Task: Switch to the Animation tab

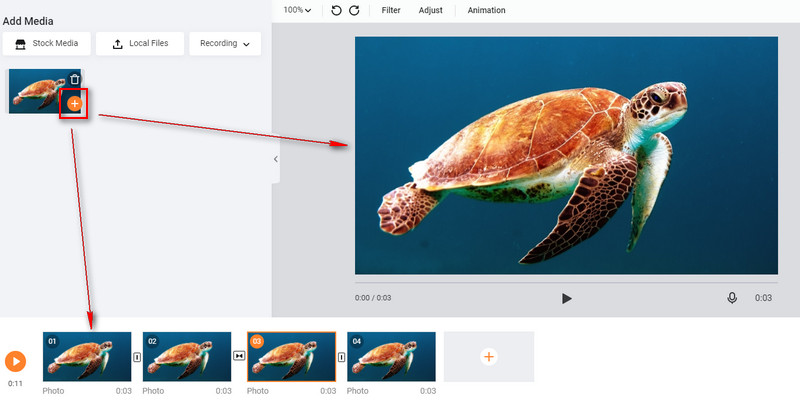Action: (486, 10)
